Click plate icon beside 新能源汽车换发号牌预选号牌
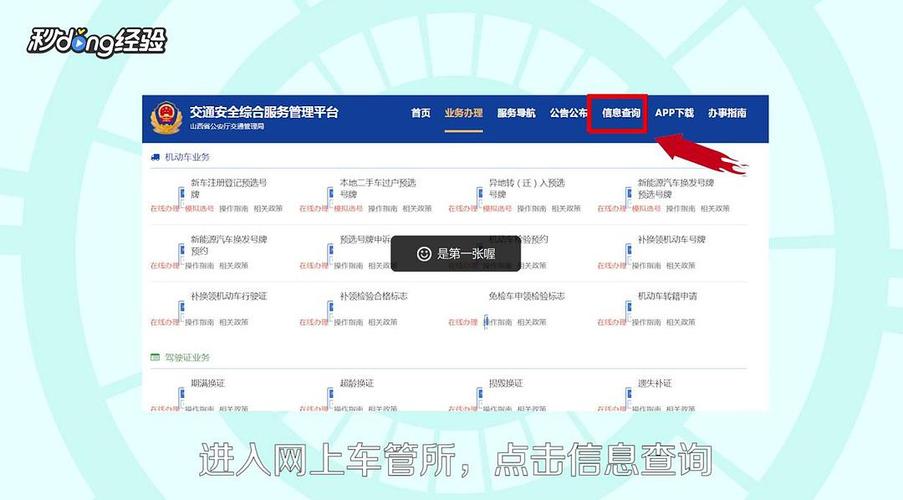Viewport: 903px width, 500px height. click(x=628, y=196)
